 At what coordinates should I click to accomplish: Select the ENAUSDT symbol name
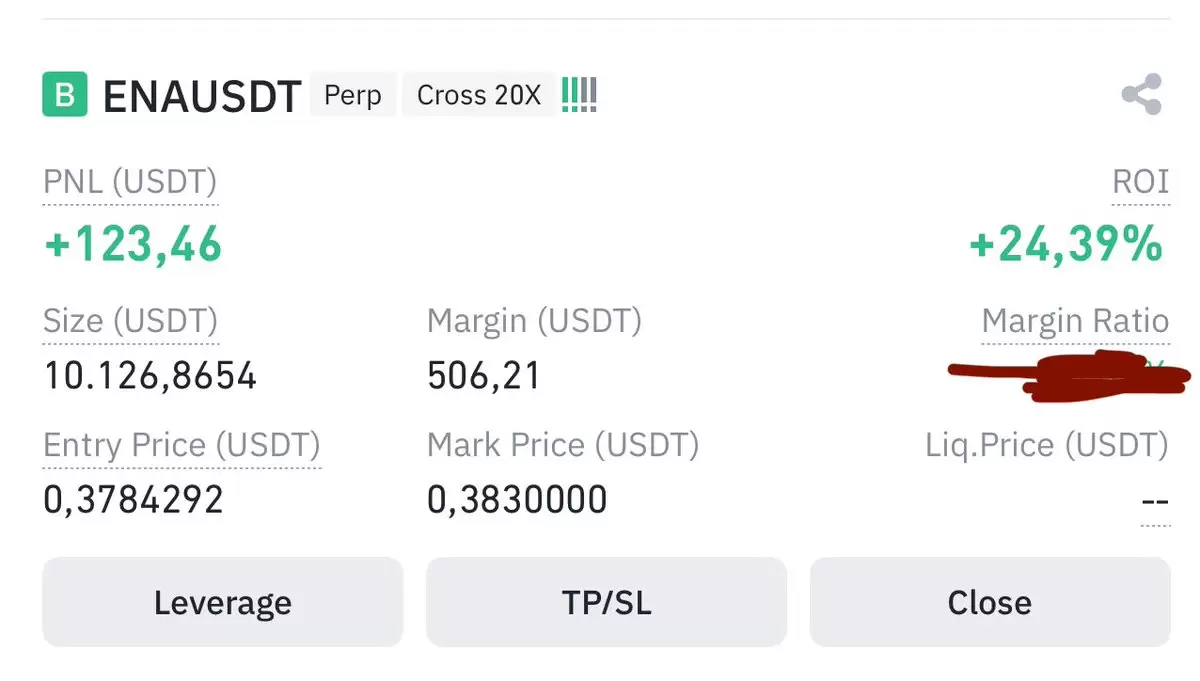click(x=202, y=96)
